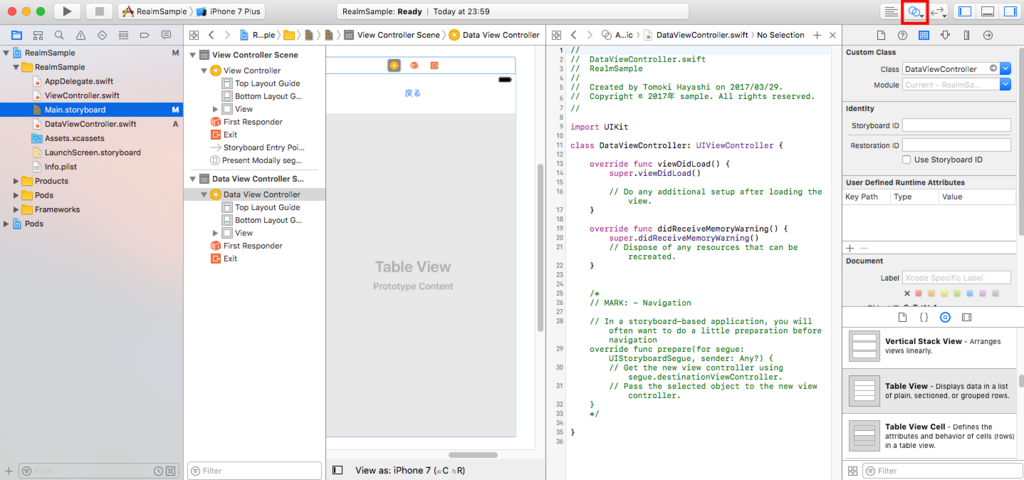Toggle the document outline at canvas bottom
Screen dimensions: 1024x480
tap(338, 470)
